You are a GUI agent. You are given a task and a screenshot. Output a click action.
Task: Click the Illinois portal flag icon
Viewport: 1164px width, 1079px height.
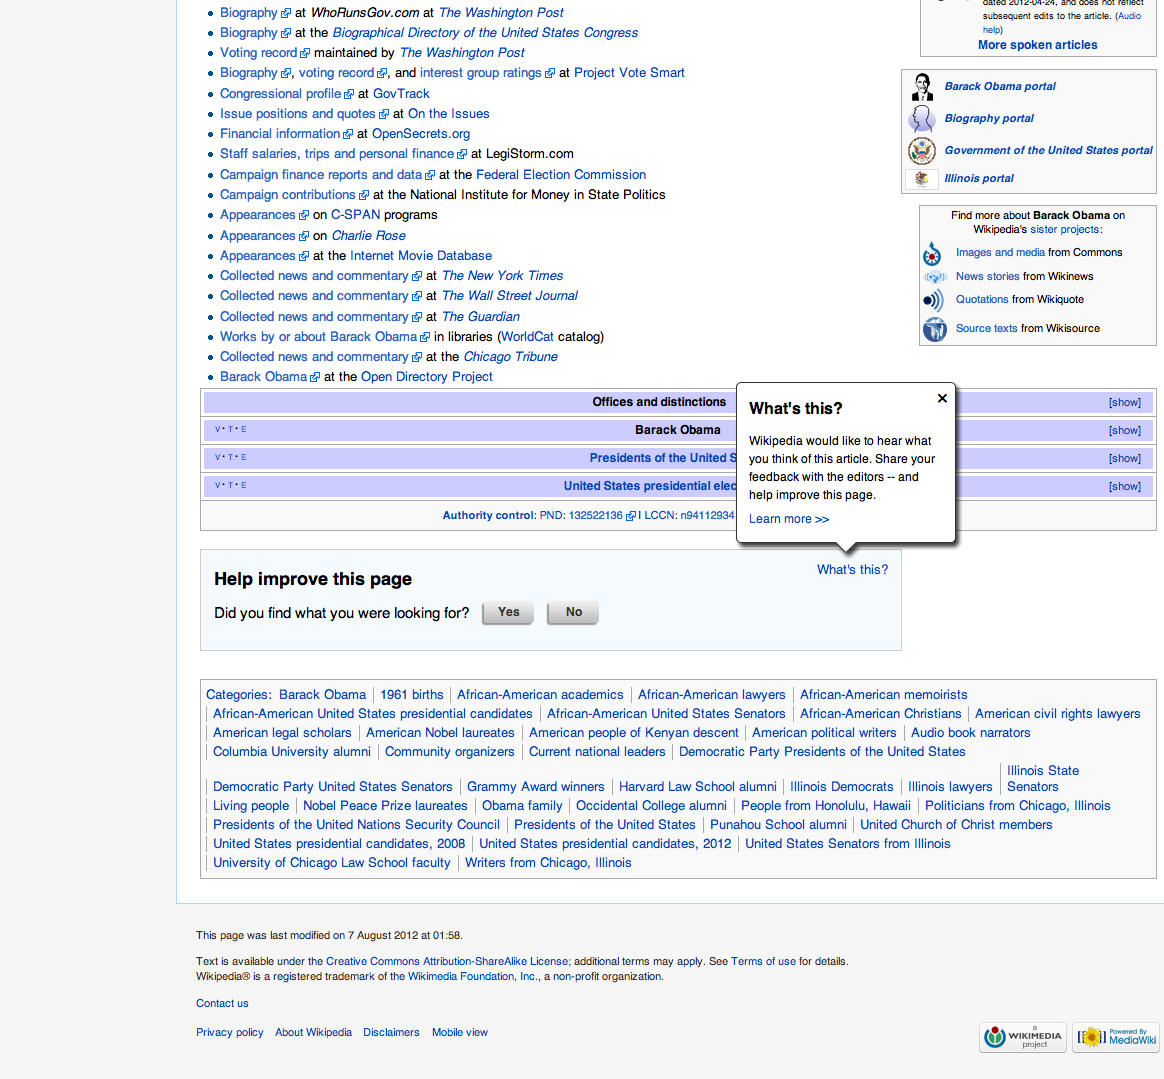click(922, 179)
